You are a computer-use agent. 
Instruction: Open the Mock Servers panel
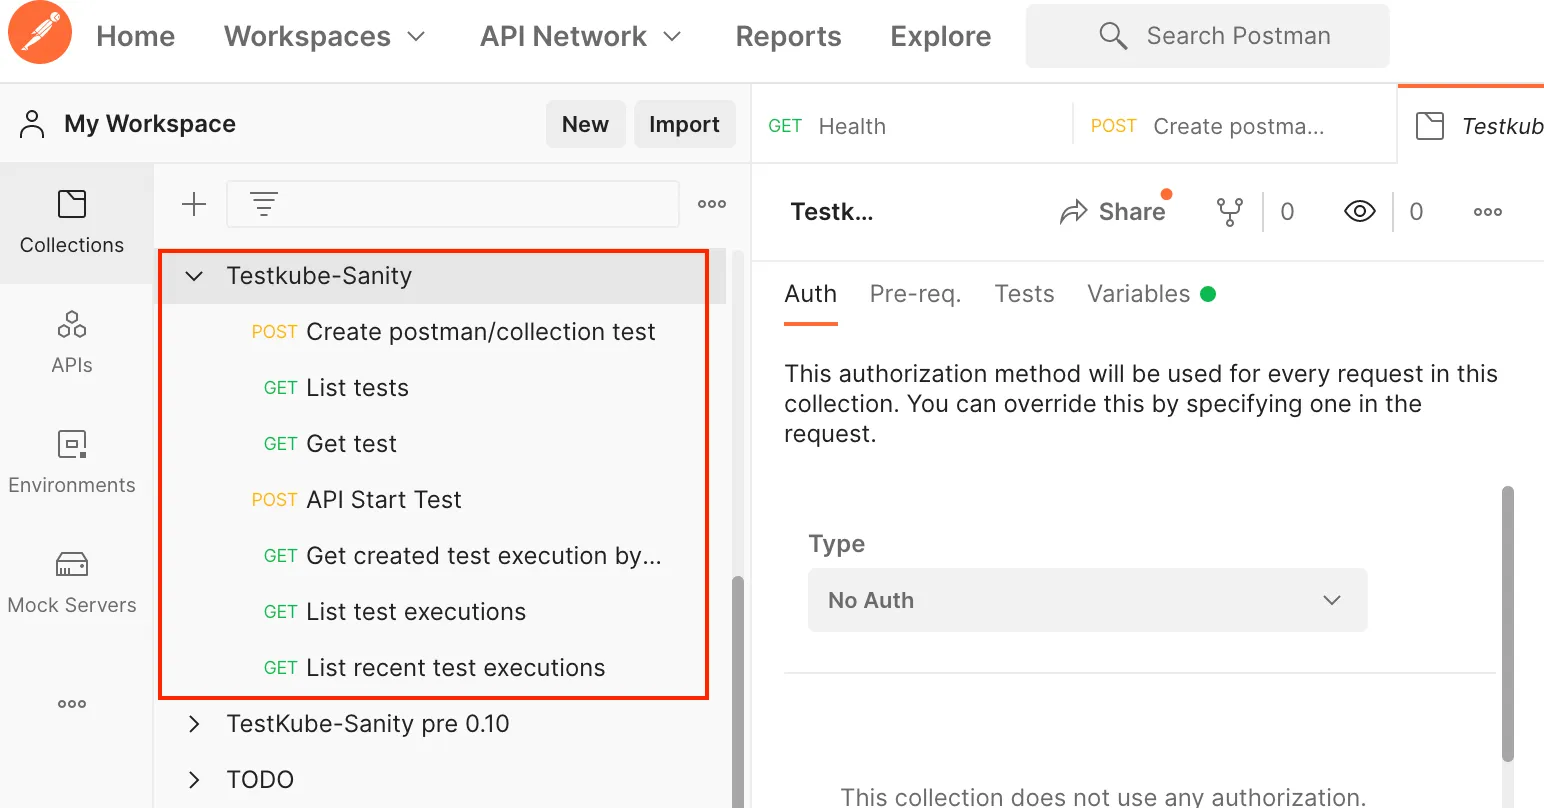(x=71, y=582)
